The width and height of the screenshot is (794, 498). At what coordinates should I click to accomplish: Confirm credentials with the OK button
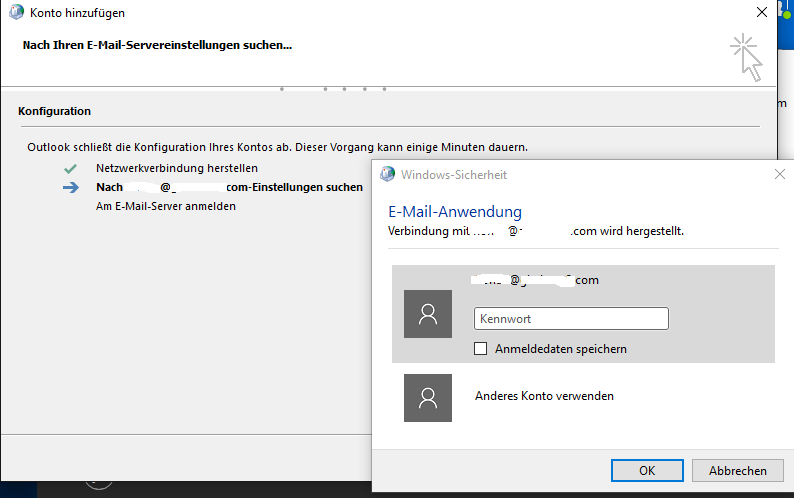click(x=647, y=471)
